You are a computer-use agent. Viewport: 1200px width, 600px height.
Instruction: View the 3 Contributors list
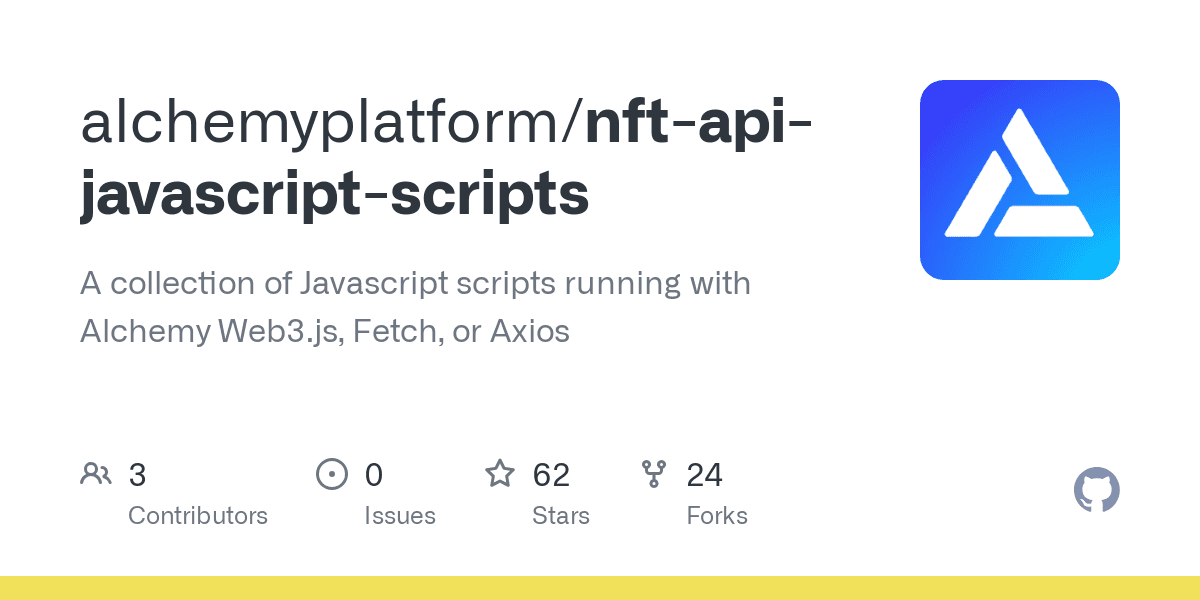(198, 515)
